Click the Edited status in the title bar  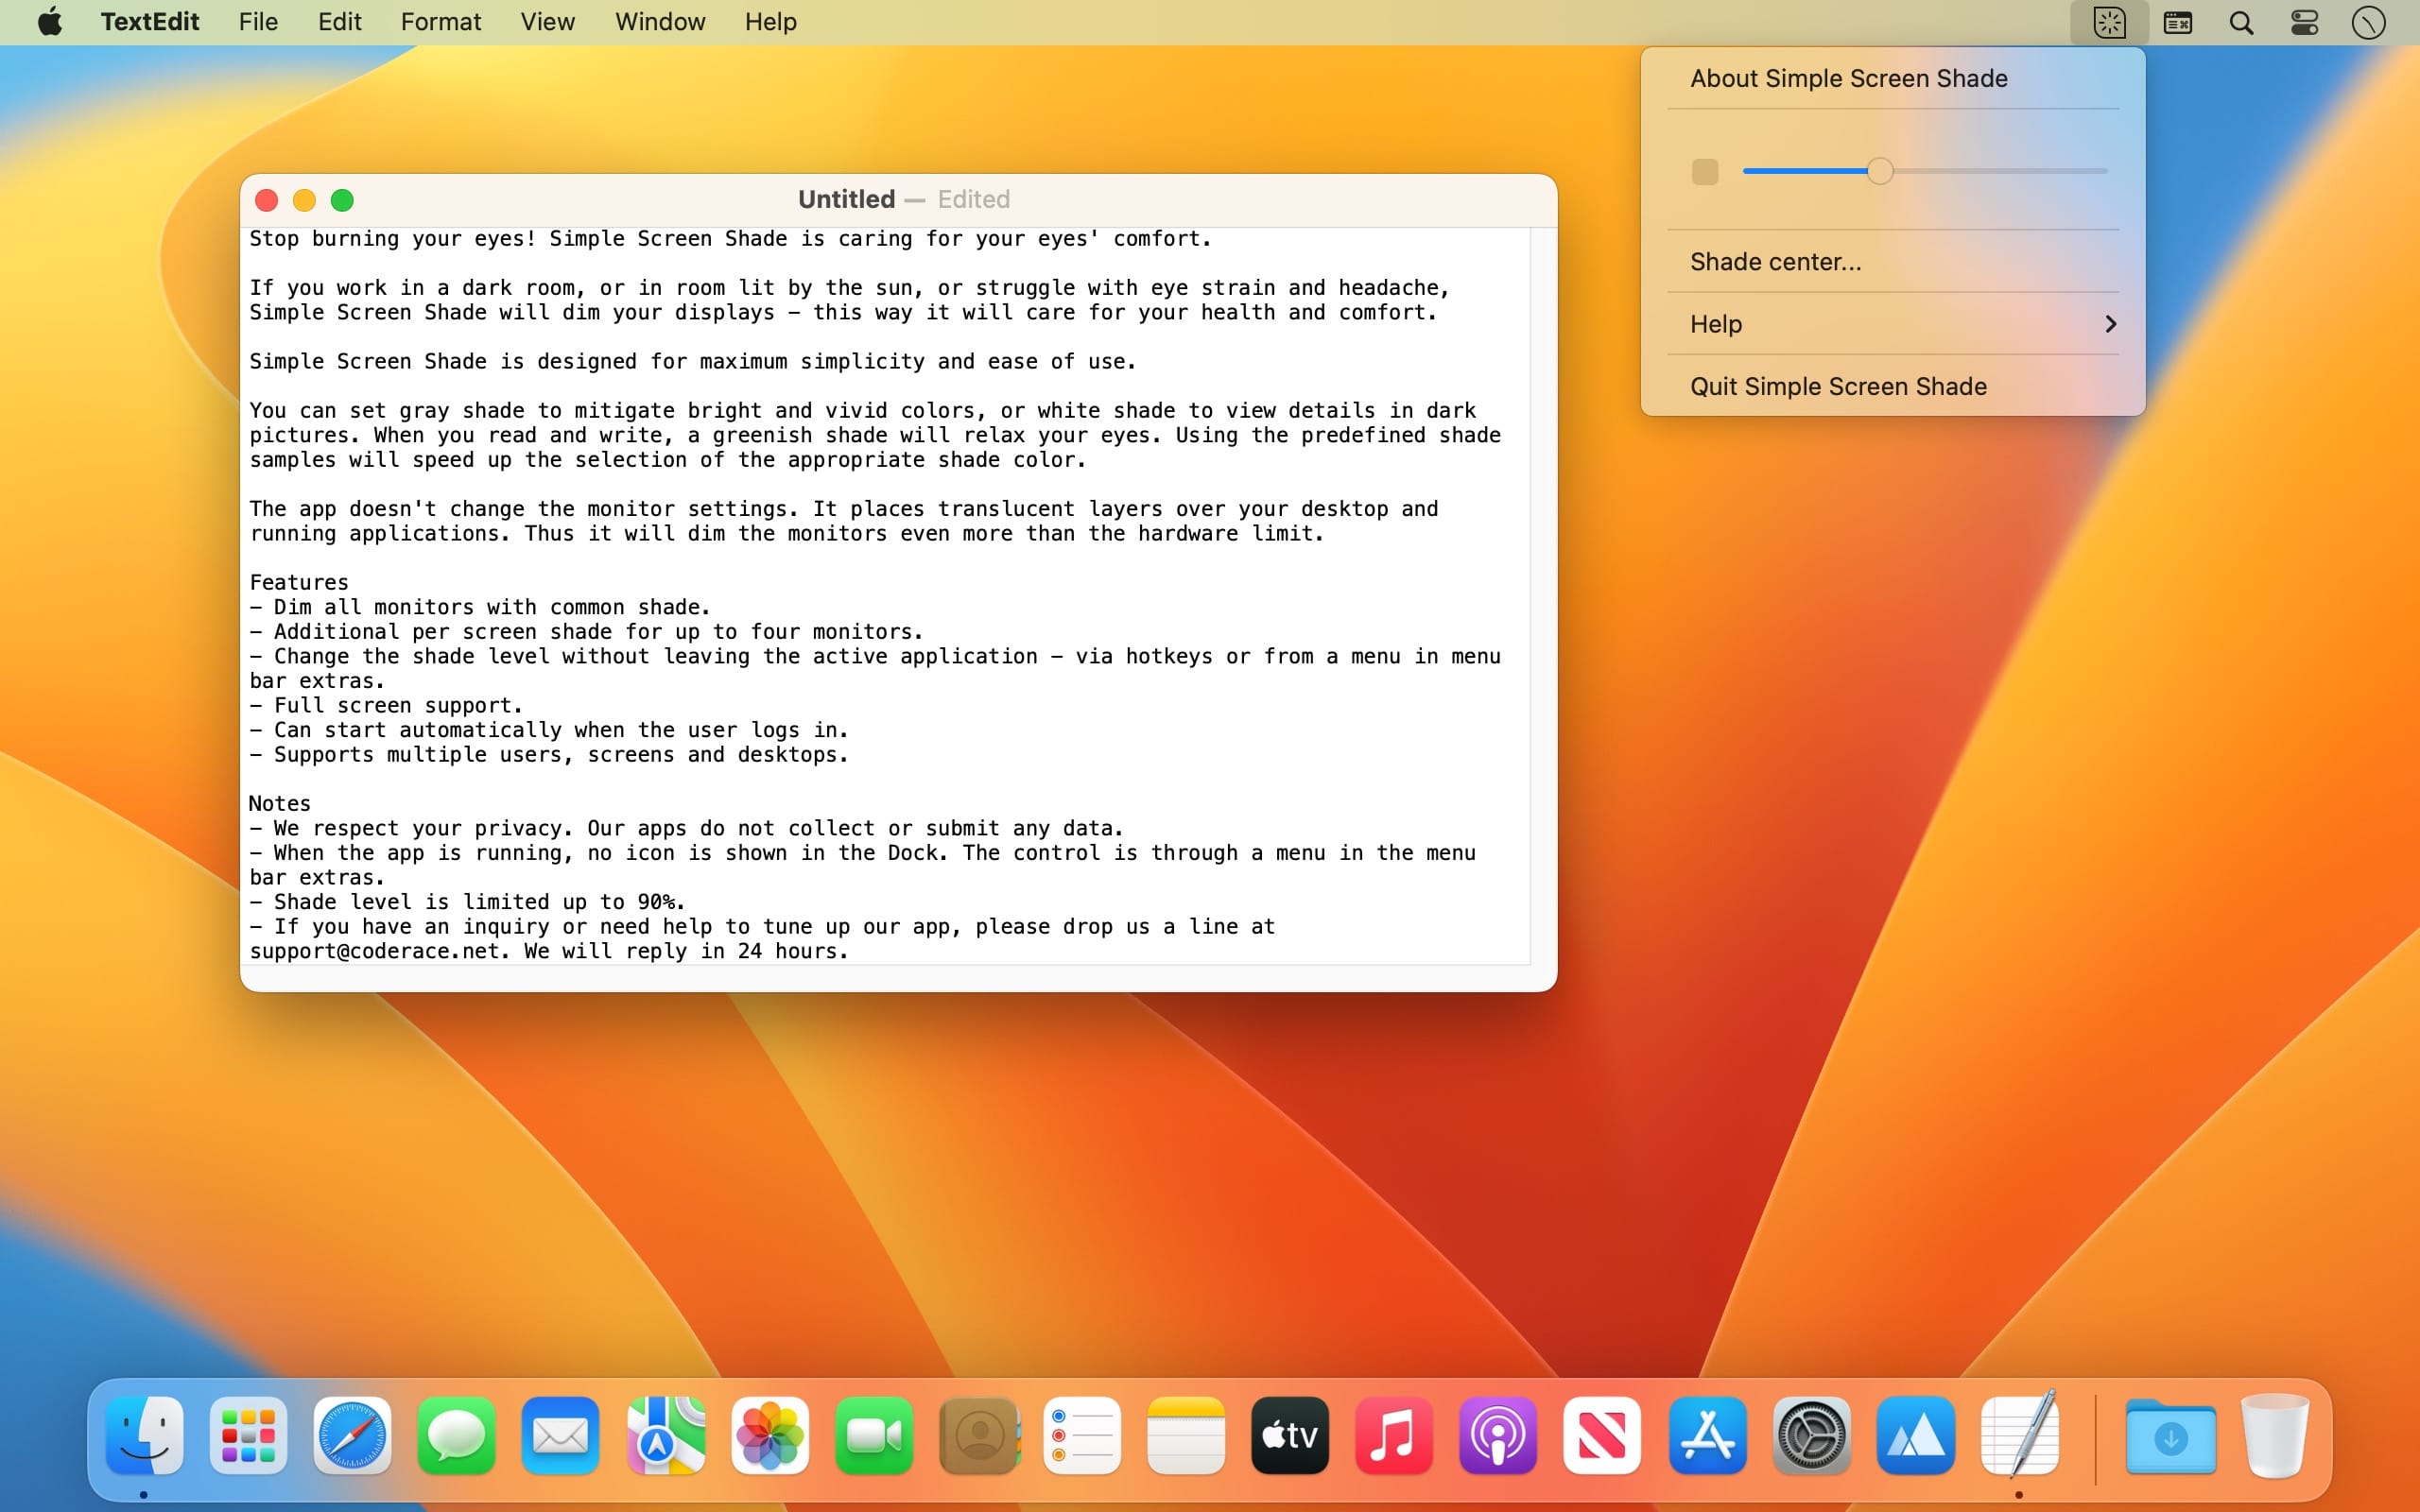click(973, 199)
